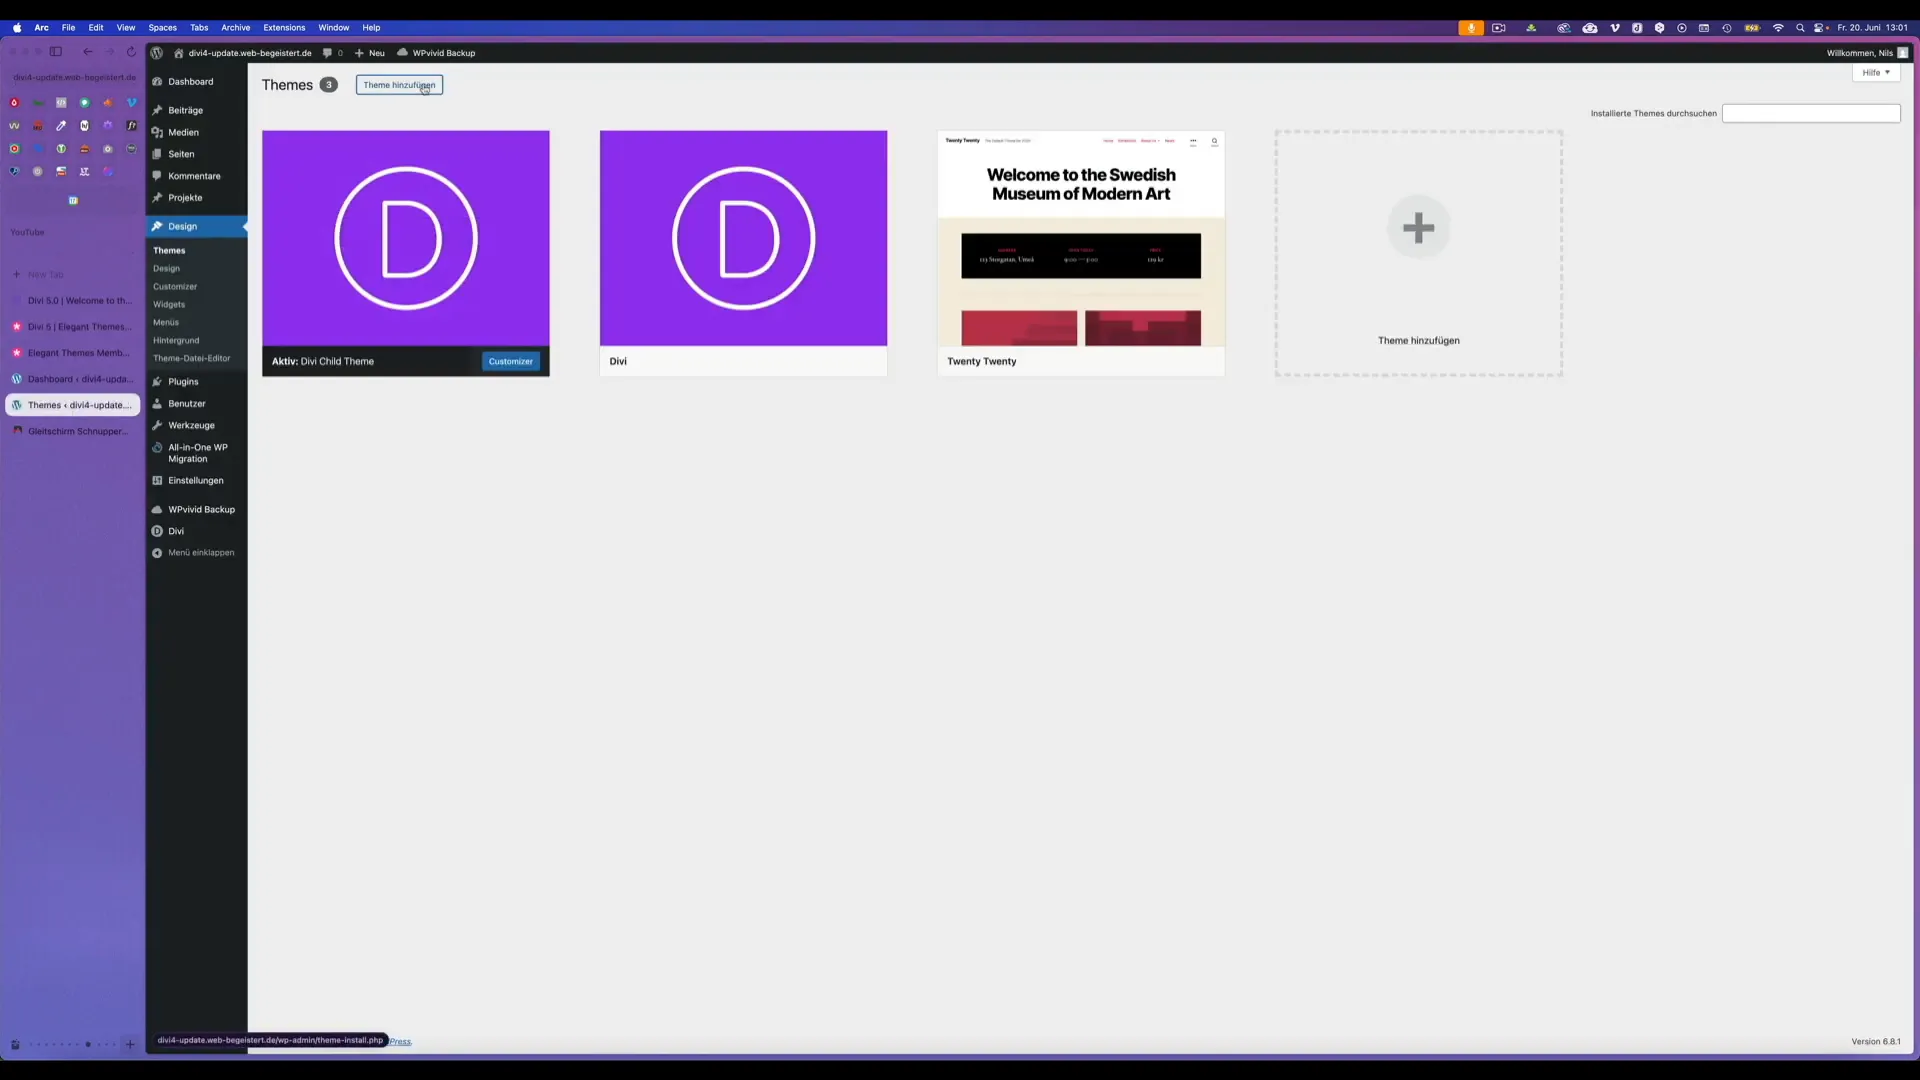Click the date Fr. 20. Juni 13:01
The width and height of the screenshot is (1920, 1080).
pos(1872,28)
